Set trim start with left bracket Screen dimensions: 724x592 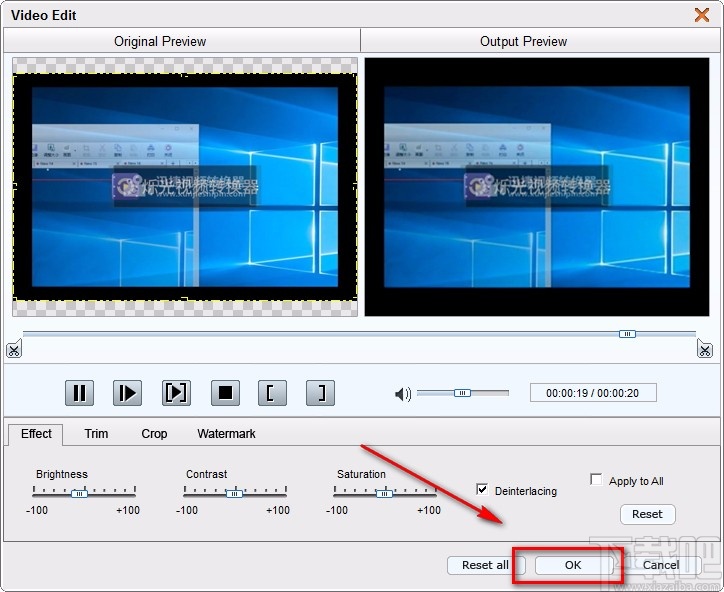(x=272, y=393)
